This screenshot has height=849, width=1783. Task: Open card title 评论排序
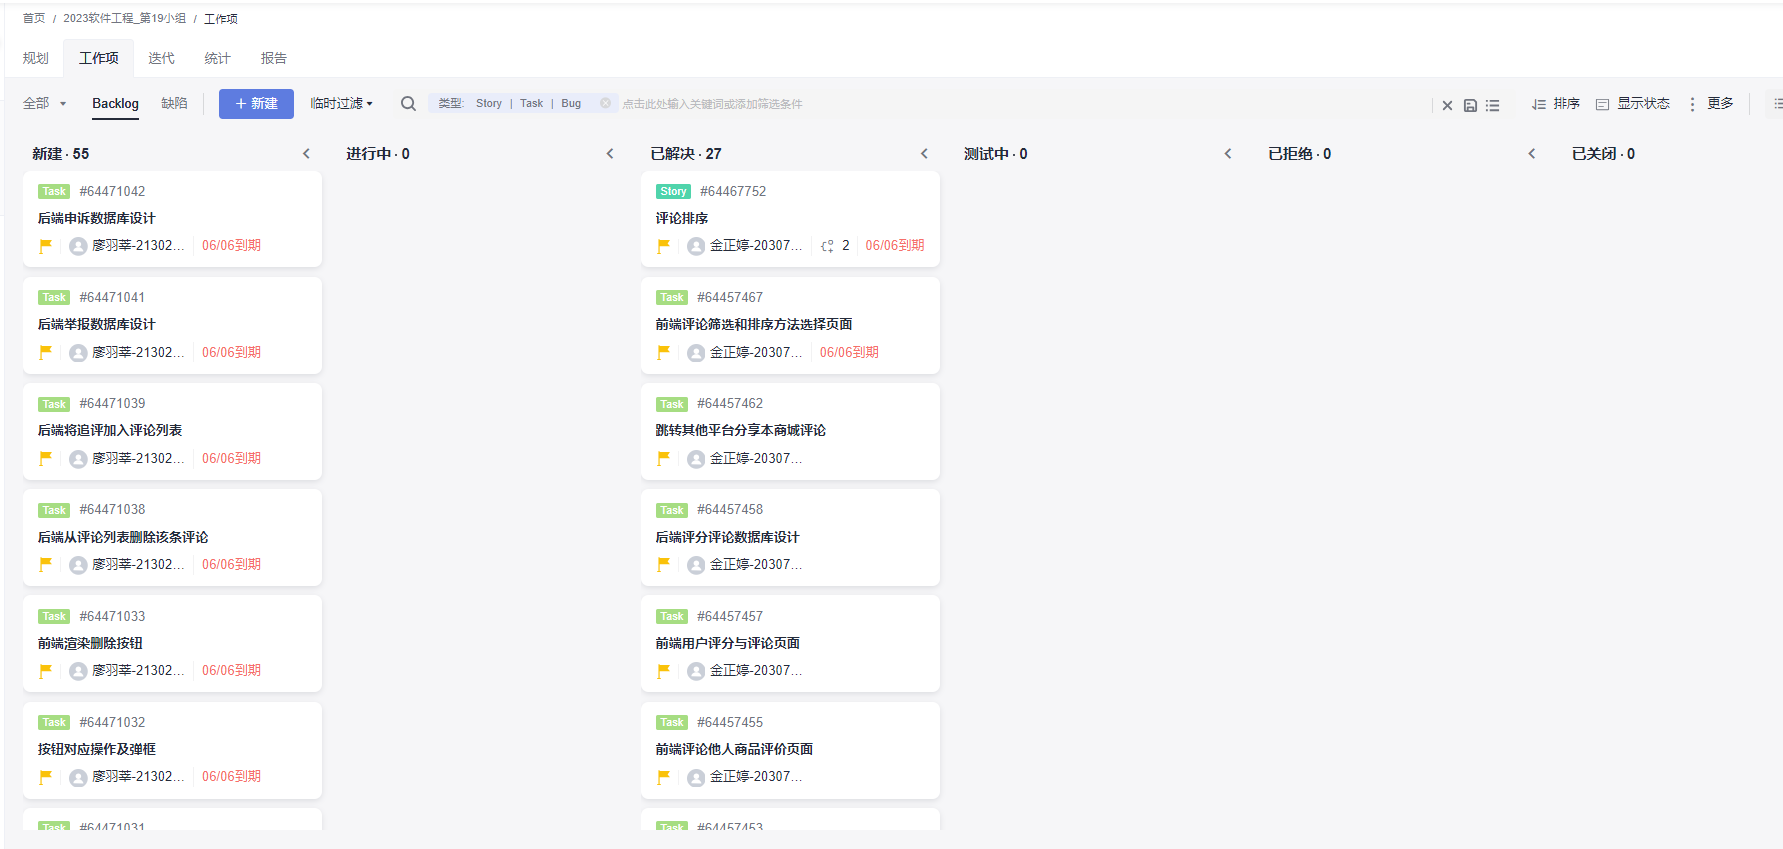click(x=682, y=218)
